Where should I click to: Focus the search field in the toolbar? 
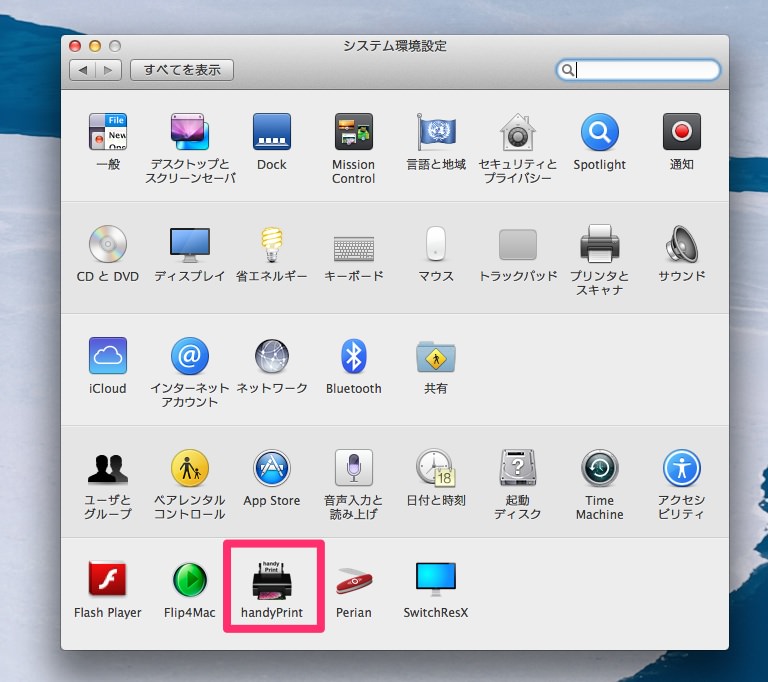pos(638,70)
